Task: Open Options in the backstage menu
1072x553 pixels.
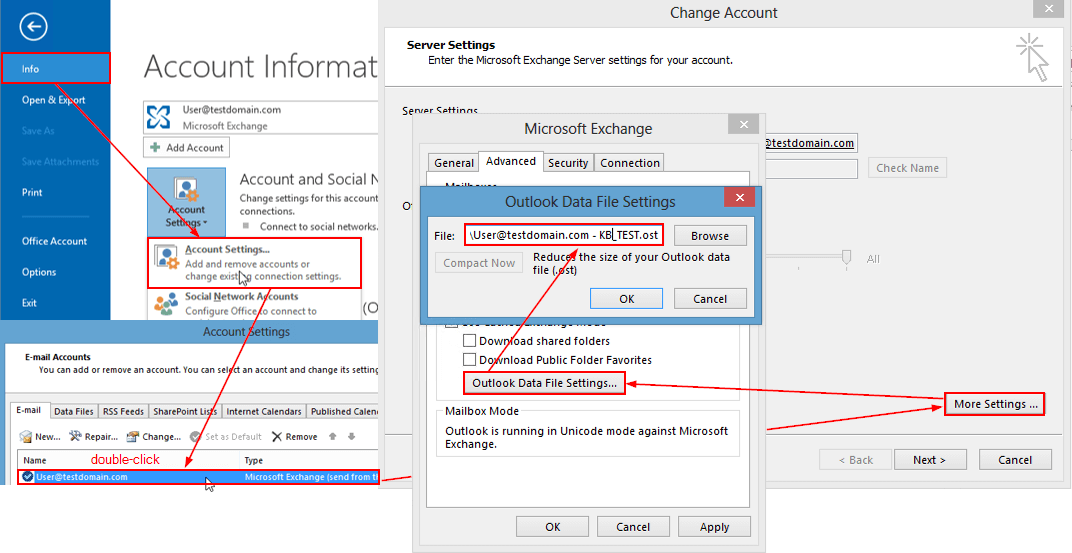Action: 38,271
